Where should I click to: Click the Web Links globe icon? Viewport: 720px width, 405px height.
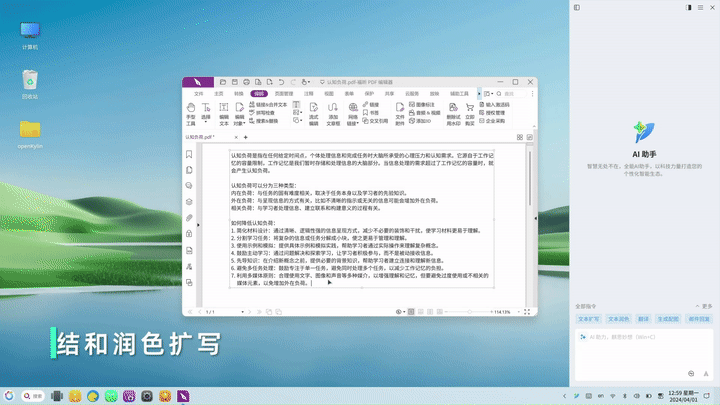[353, 107]
